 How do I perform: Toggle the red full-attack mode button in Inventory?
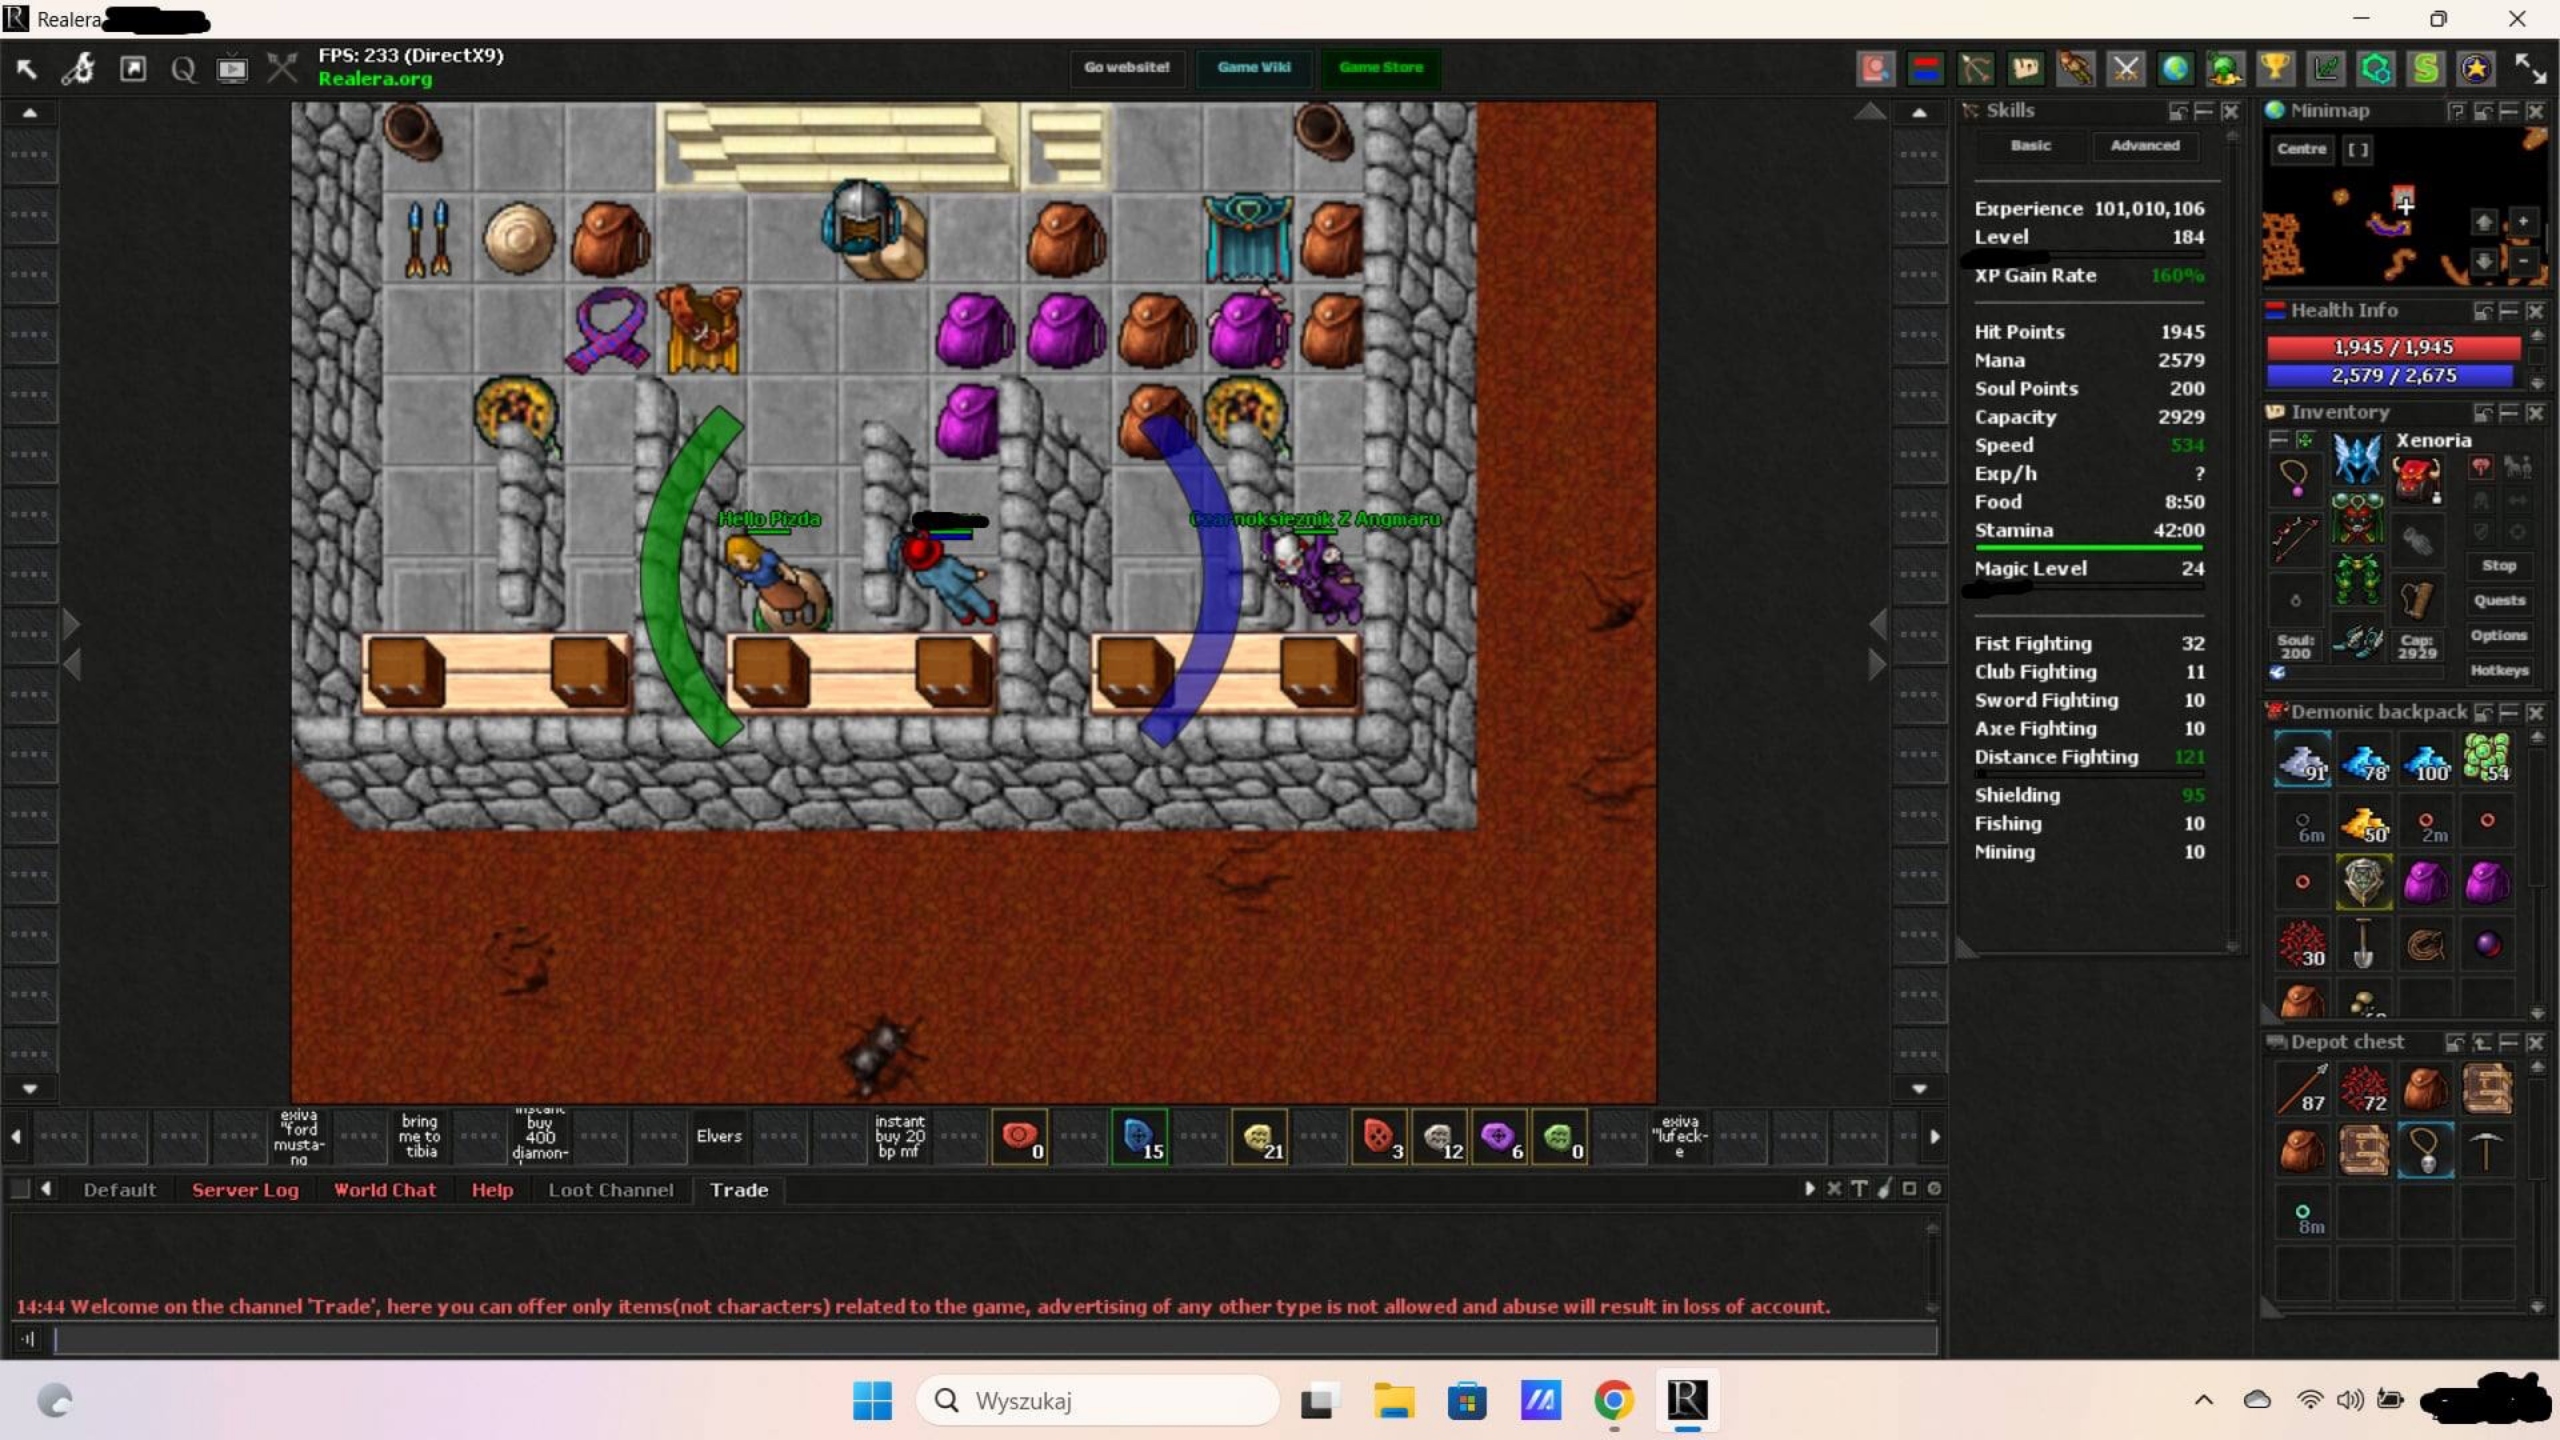tap(2481, 467)
